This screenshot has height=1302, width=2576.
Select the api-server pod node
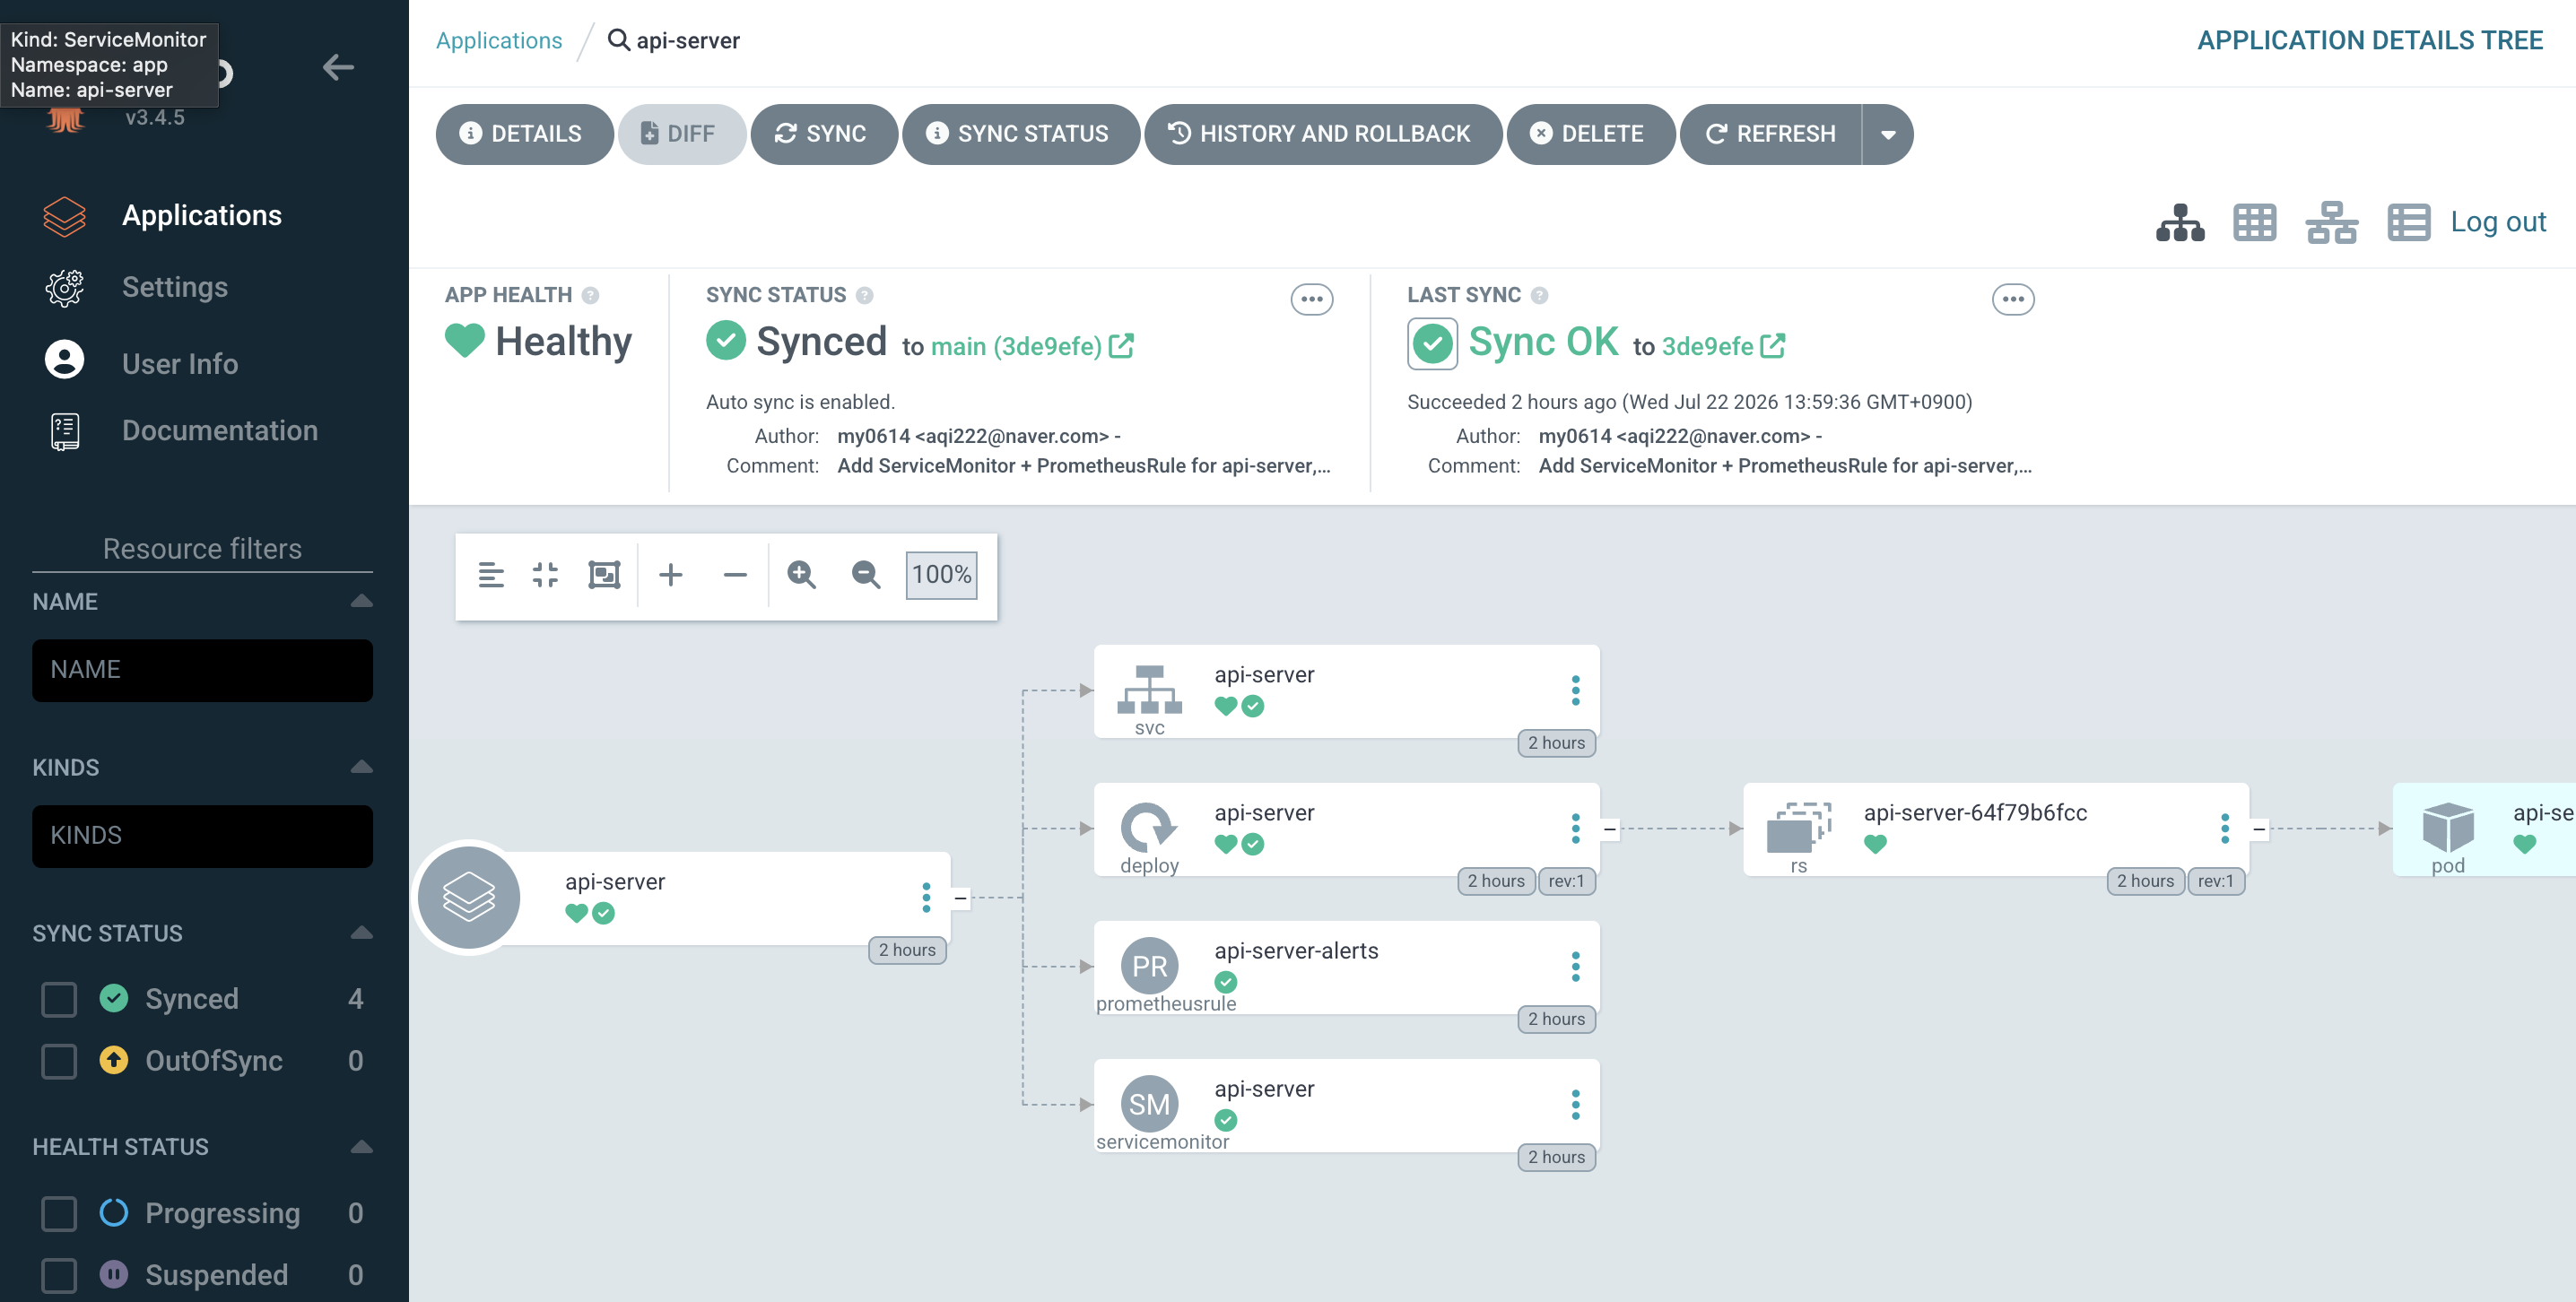tap(2484, 829)
